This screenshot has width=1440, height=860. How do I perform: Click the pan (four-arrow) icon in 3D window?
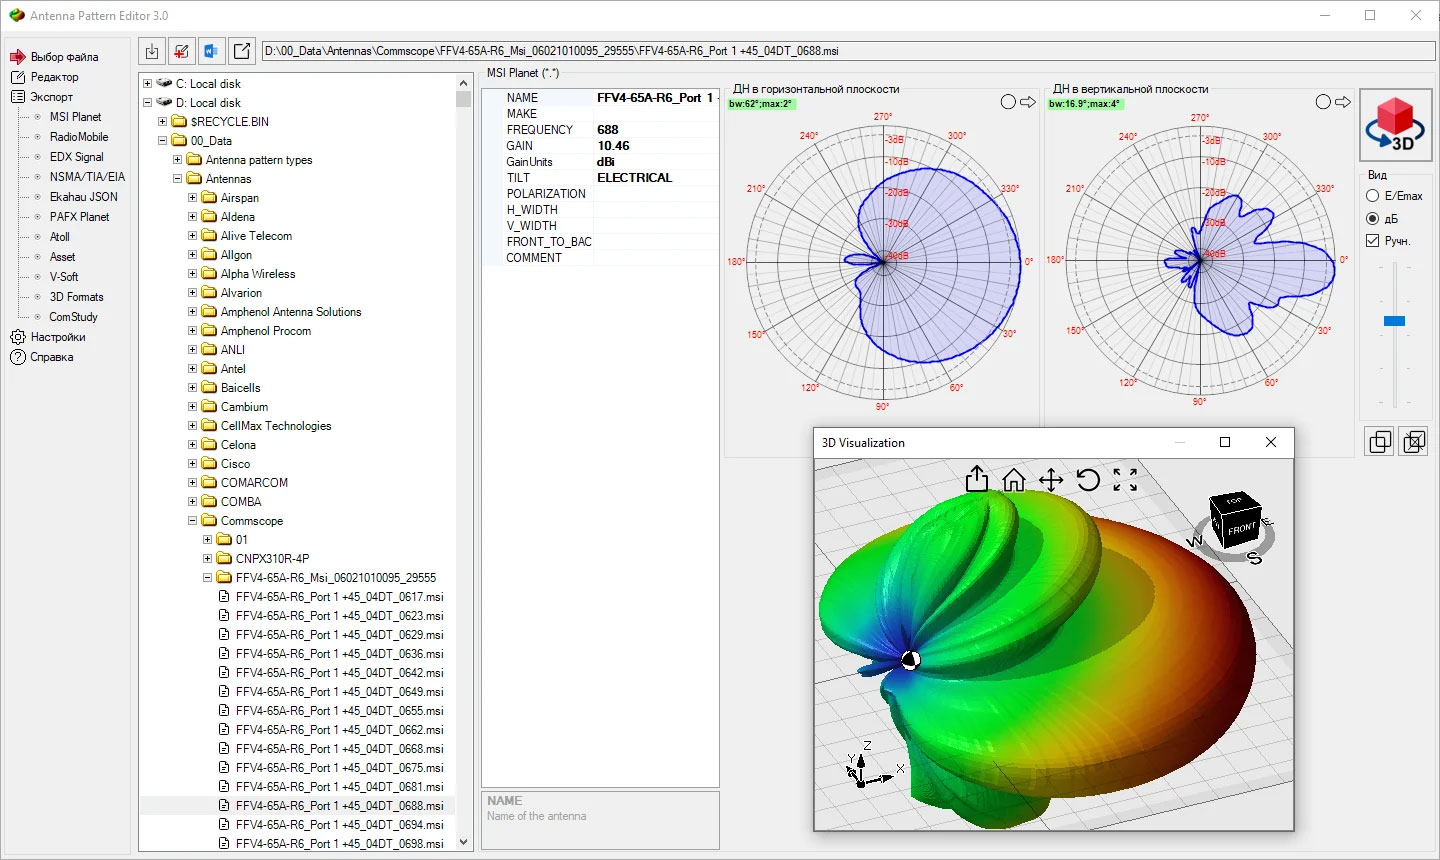pos(1051,481)
